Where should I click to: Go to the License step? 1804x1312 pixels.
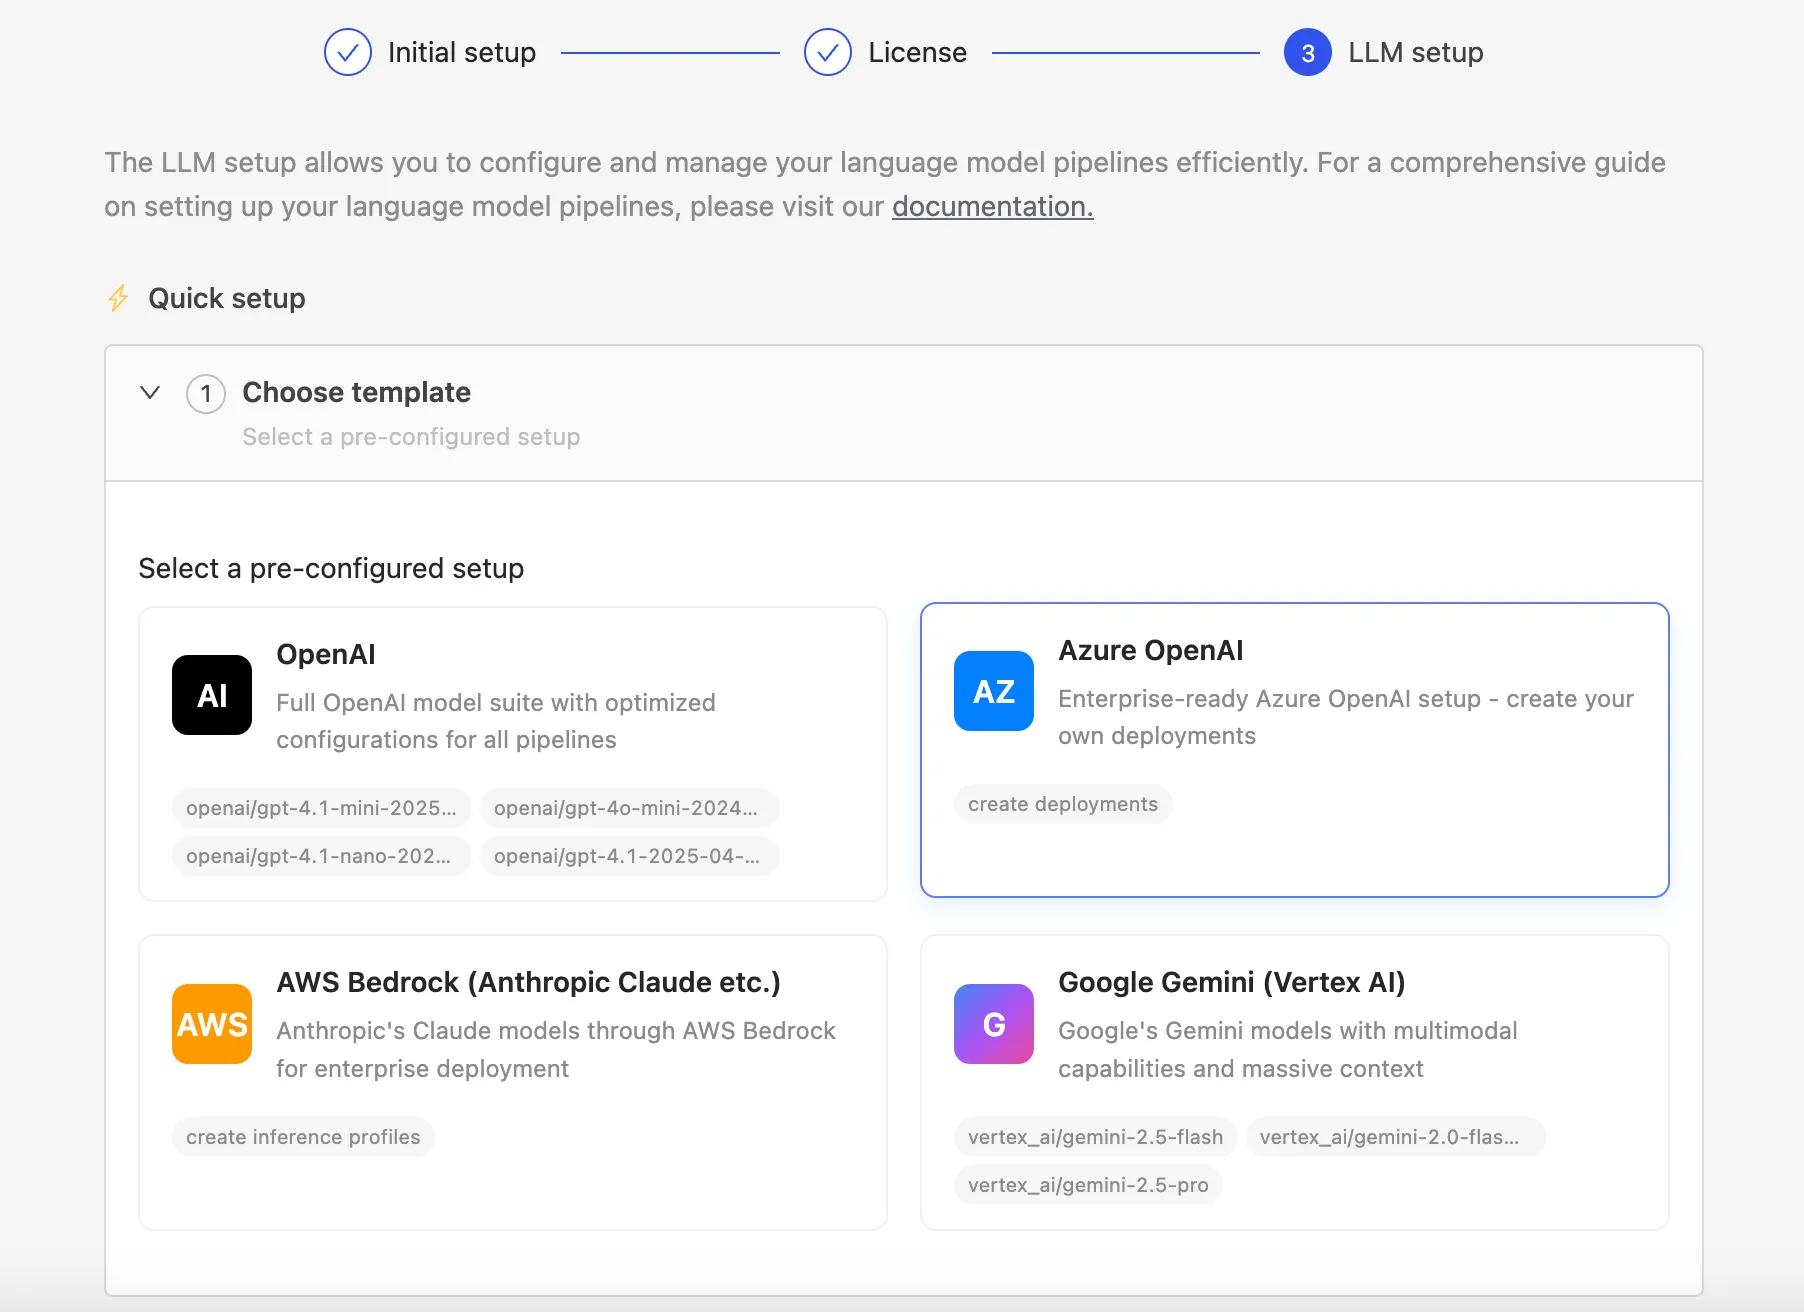click(917, 52)
